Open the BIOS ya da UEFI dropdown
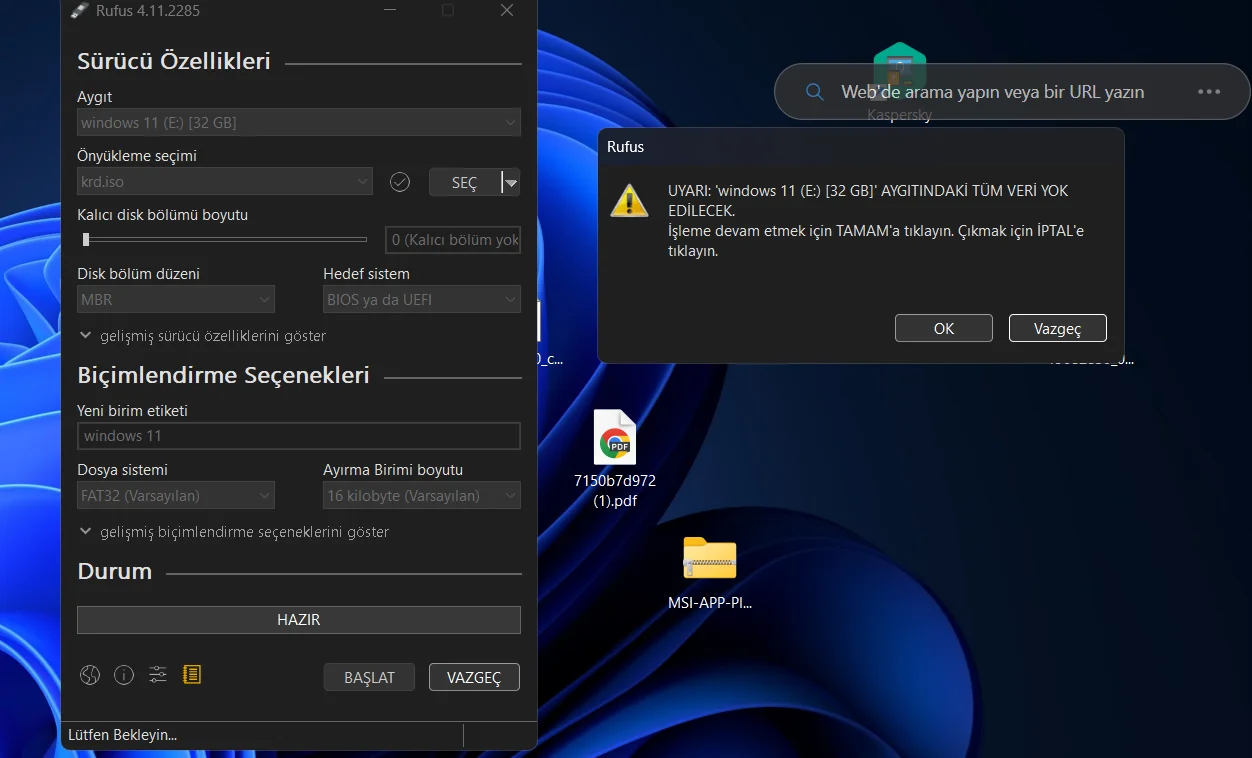 [422, 299]
